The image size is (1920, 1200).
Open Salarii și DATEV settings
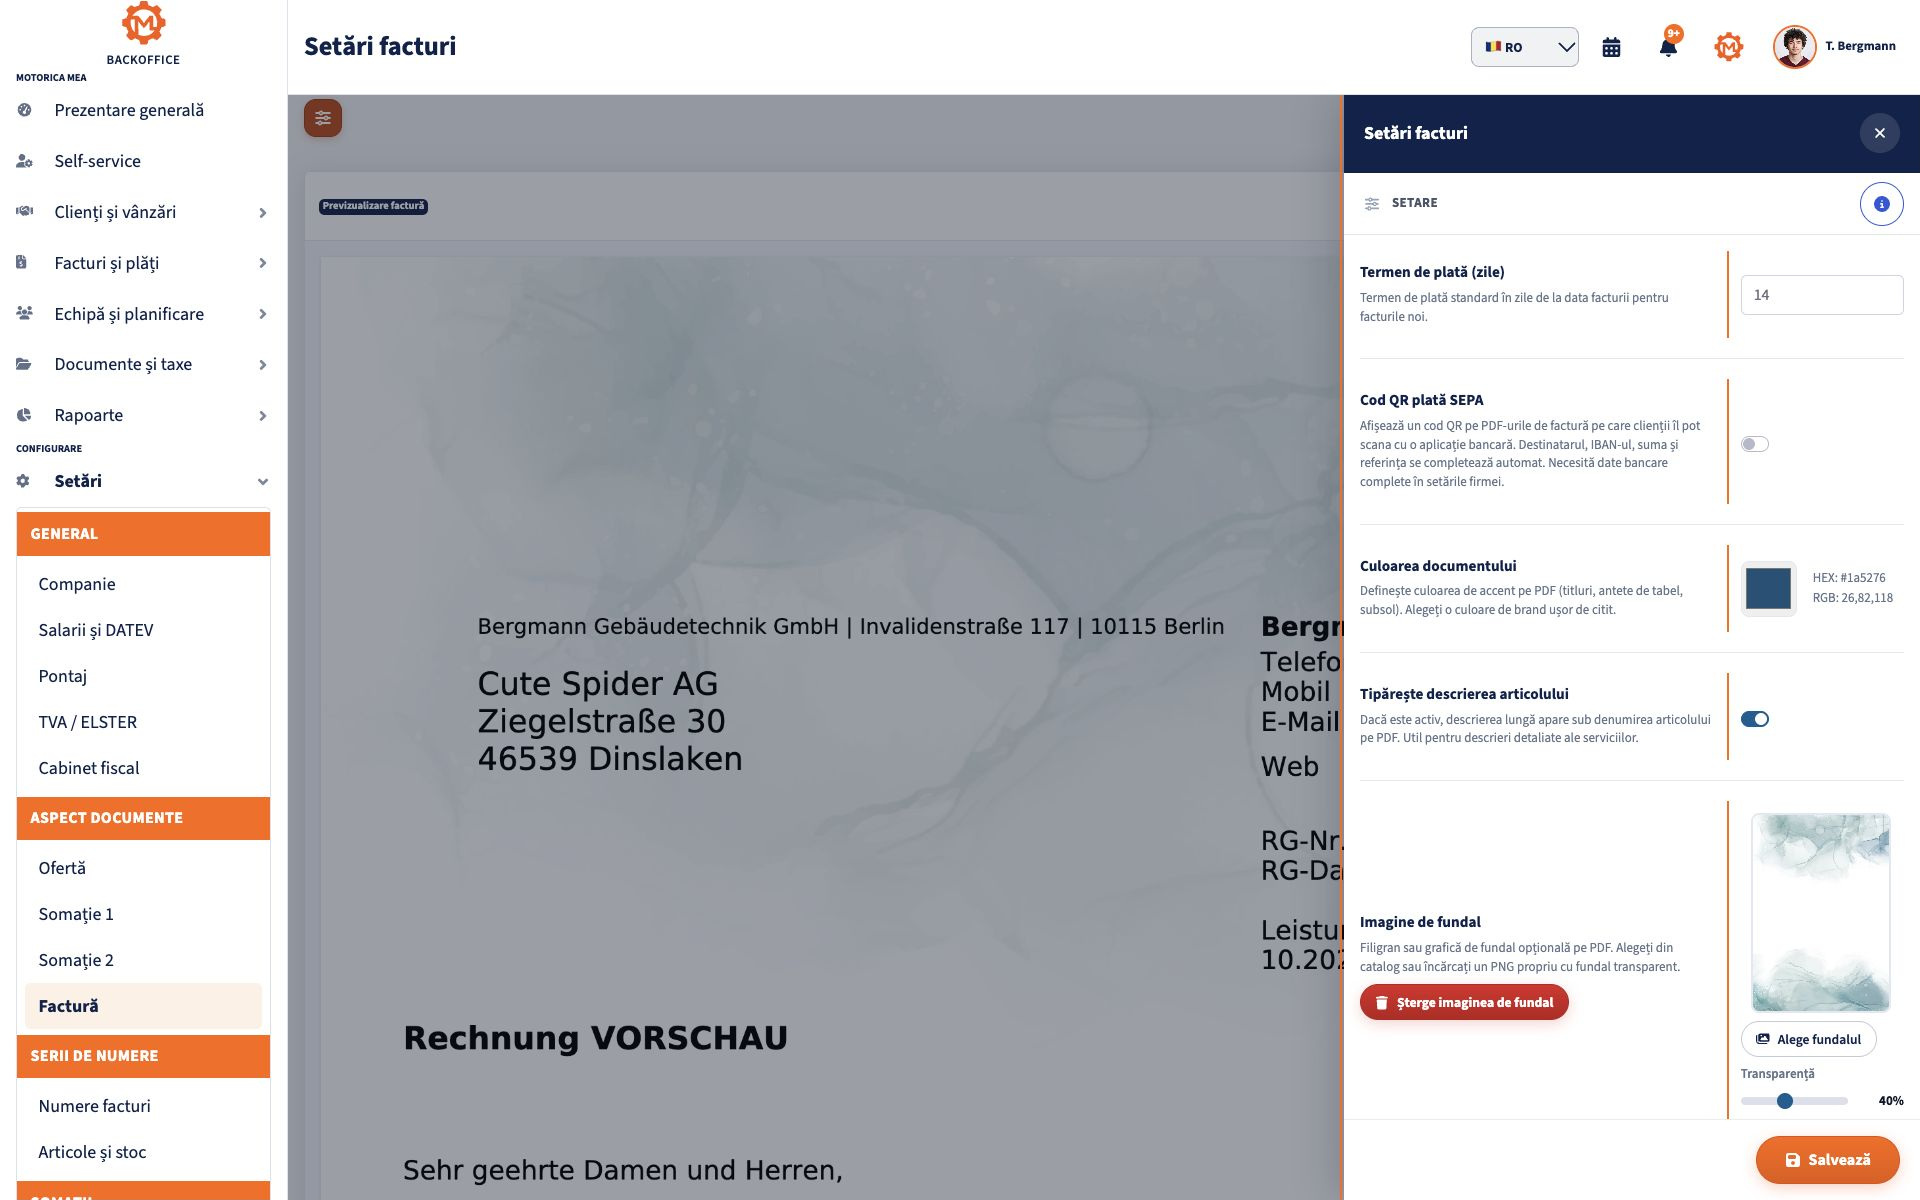point(143,630)
